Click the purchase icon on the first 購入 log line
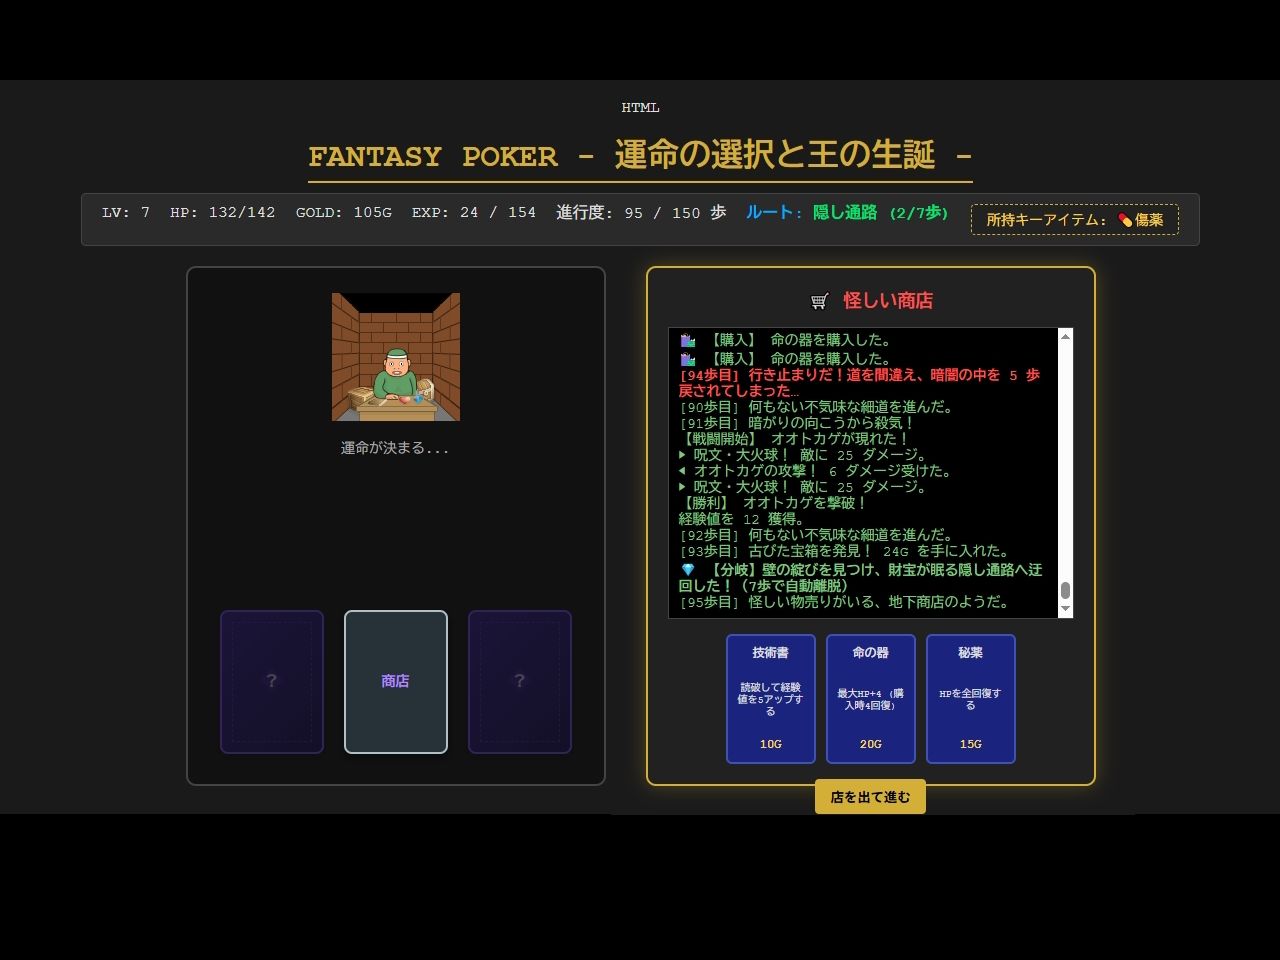 688,340
